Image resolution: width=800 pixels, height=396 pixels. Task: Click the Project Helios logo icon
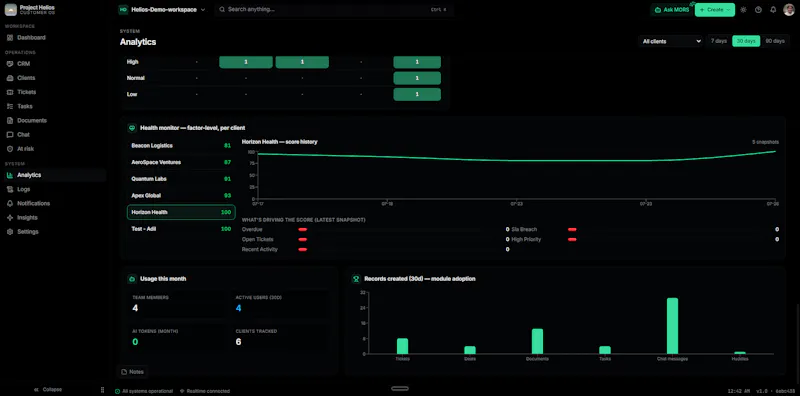(x=11, y=10)
